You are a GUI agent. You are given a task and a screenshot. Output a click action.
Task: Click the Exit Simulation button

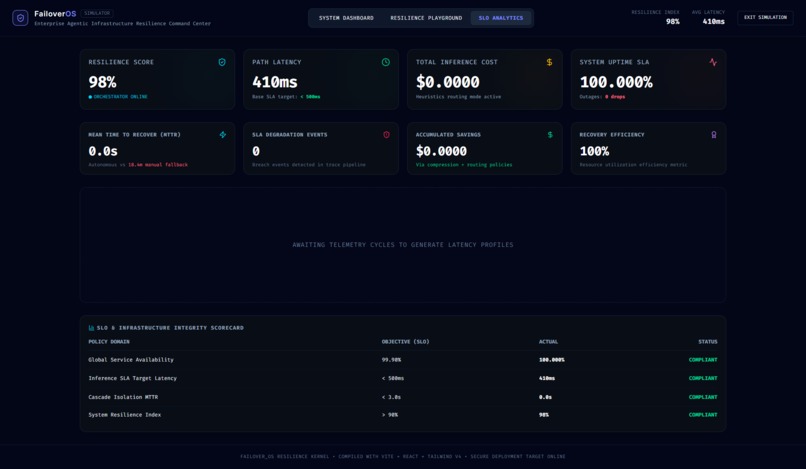(x=765, y=17)
